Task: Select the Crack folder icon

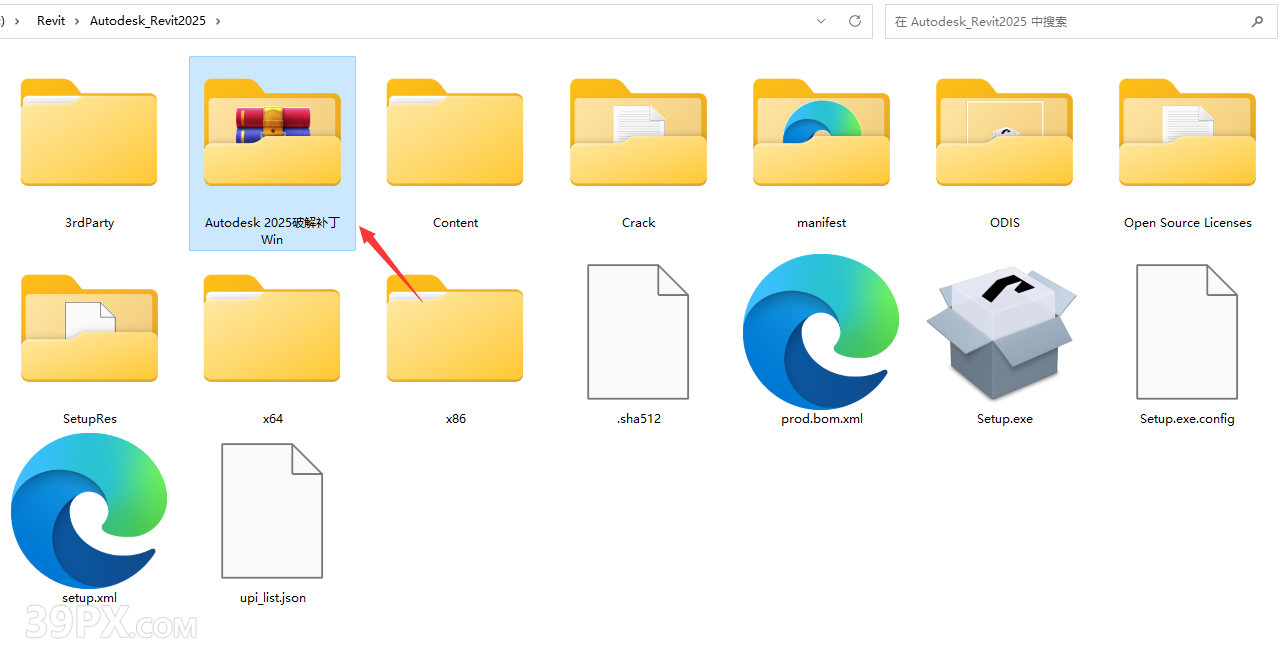Action: [638, 132]
